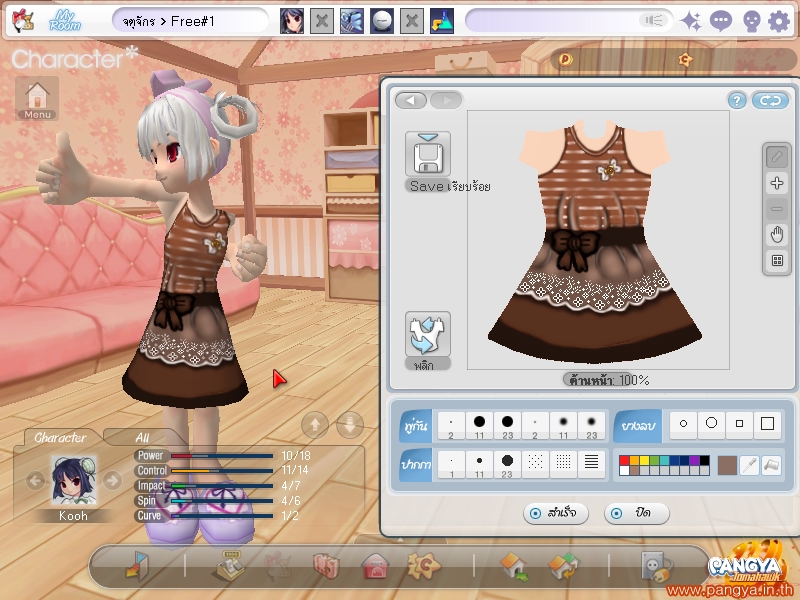
Task: Click the floppy disk Save icon
Action: (x=428, y=154)
